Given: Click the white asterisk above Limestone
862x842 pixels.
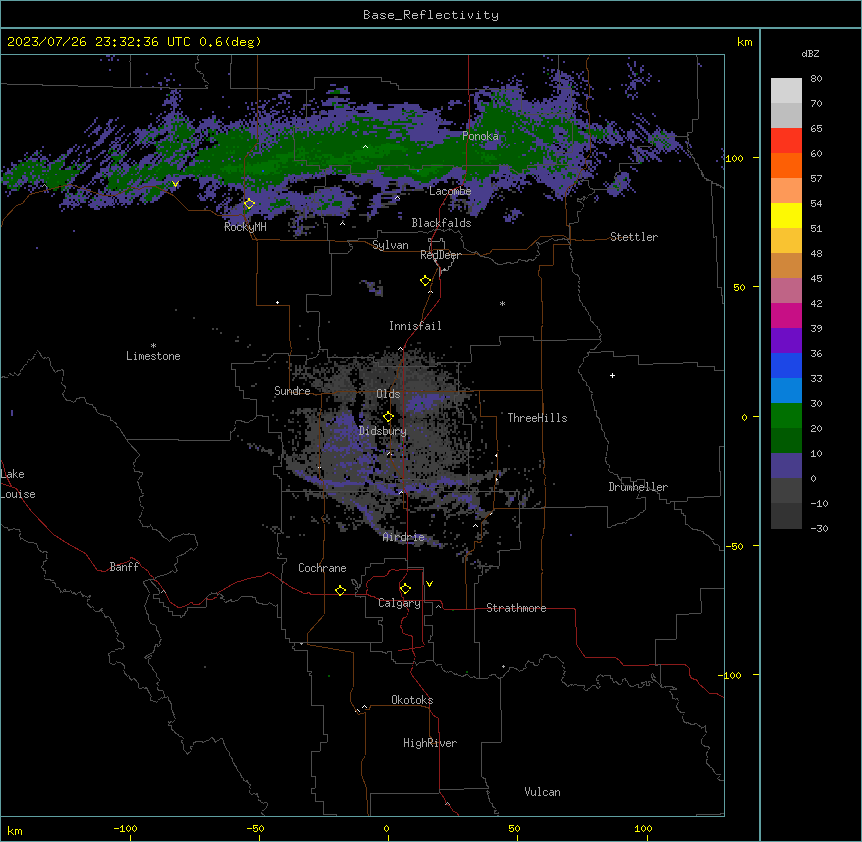Looking at the screenshot, I should click(153, 346).
